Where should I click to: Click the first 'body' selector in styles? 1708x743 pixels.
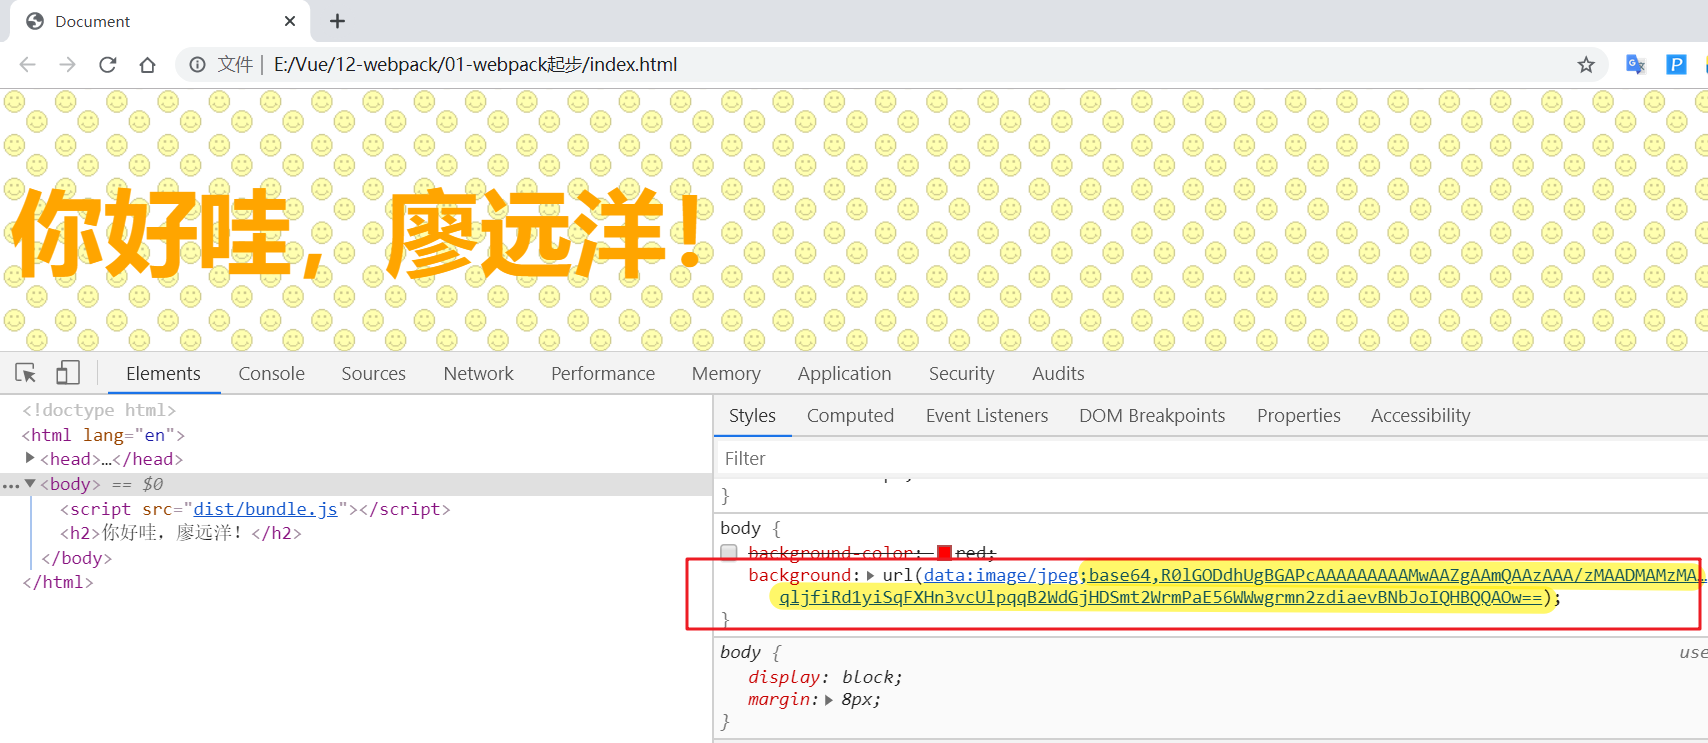pos(740,528)
